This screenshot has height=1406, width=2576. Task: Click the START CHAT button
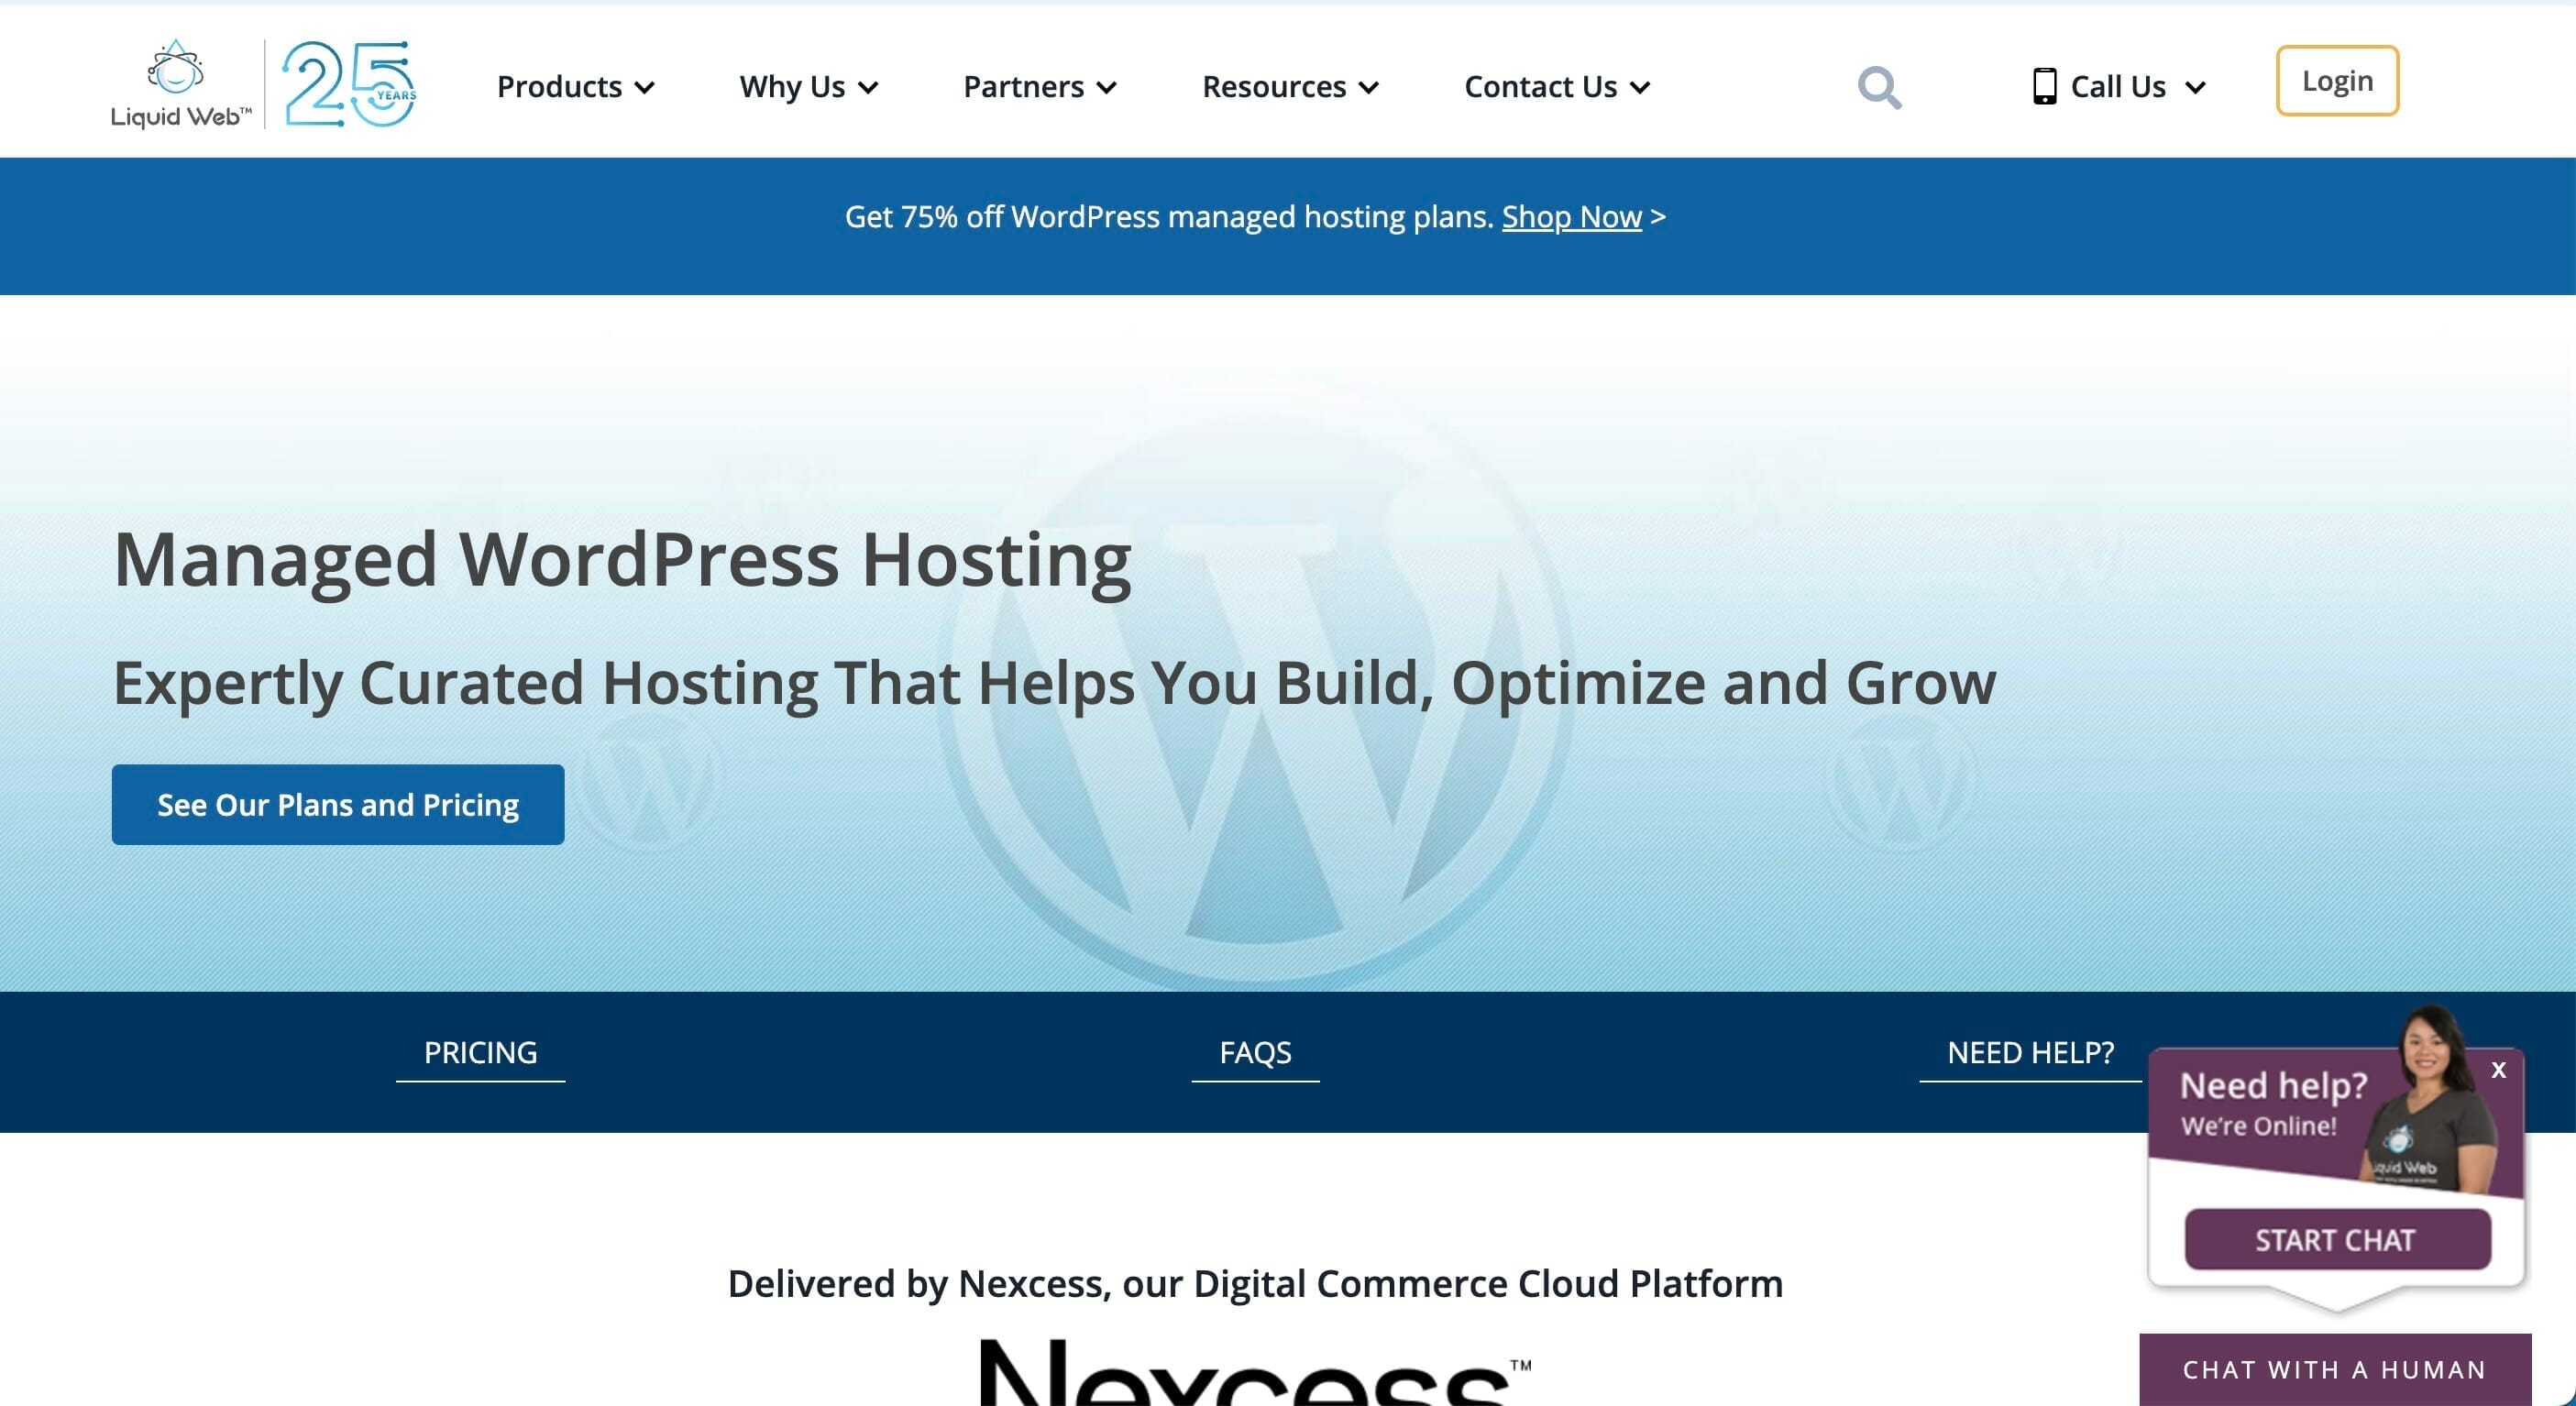pyautogui.click(x=2337, y=1240)
